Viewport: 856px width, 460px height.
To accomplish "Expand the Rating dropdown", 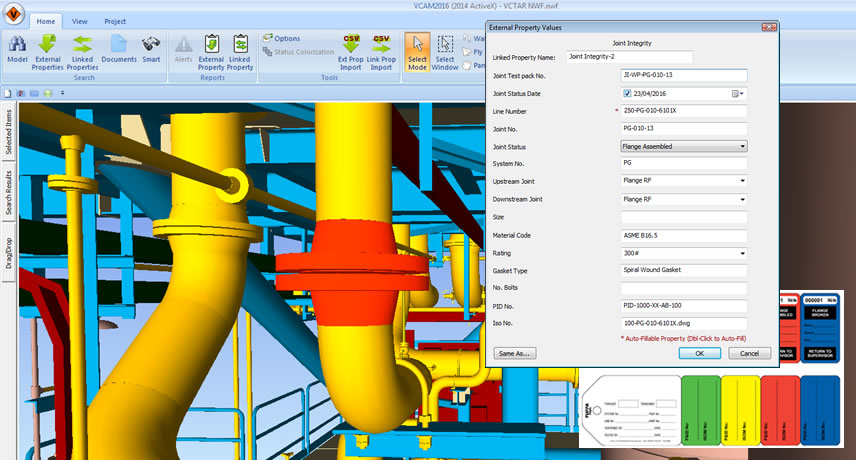I will [x=742, y=253].
